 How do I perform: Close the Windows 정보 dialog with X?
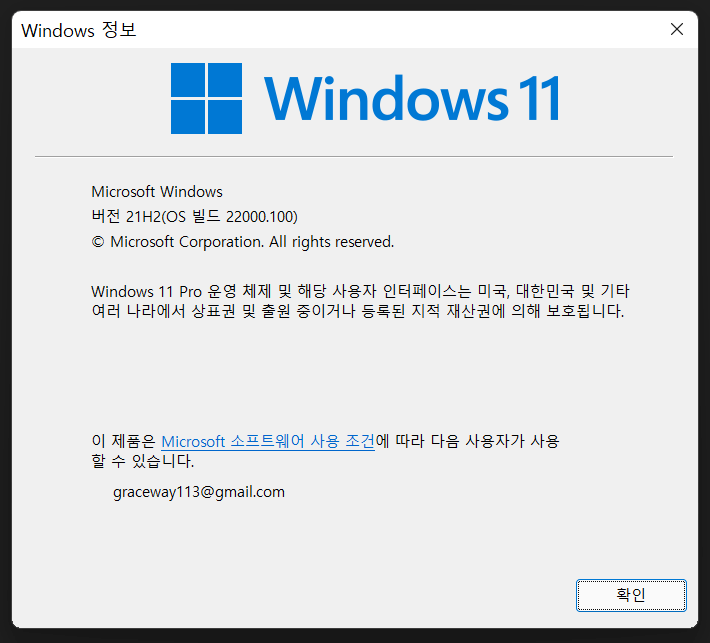tap(676, 29)
